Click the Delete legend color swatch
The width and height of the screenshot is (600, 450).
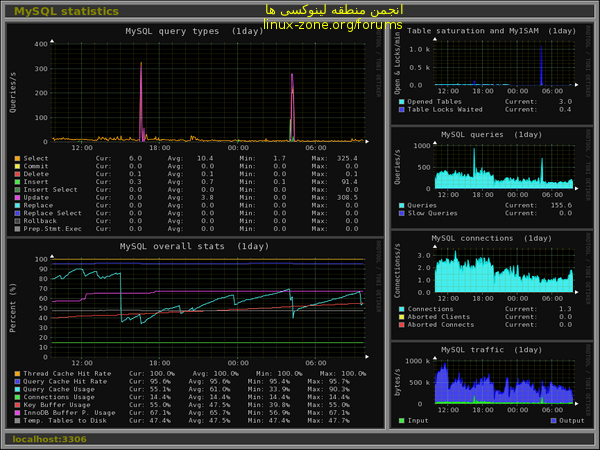pos(17,173)
